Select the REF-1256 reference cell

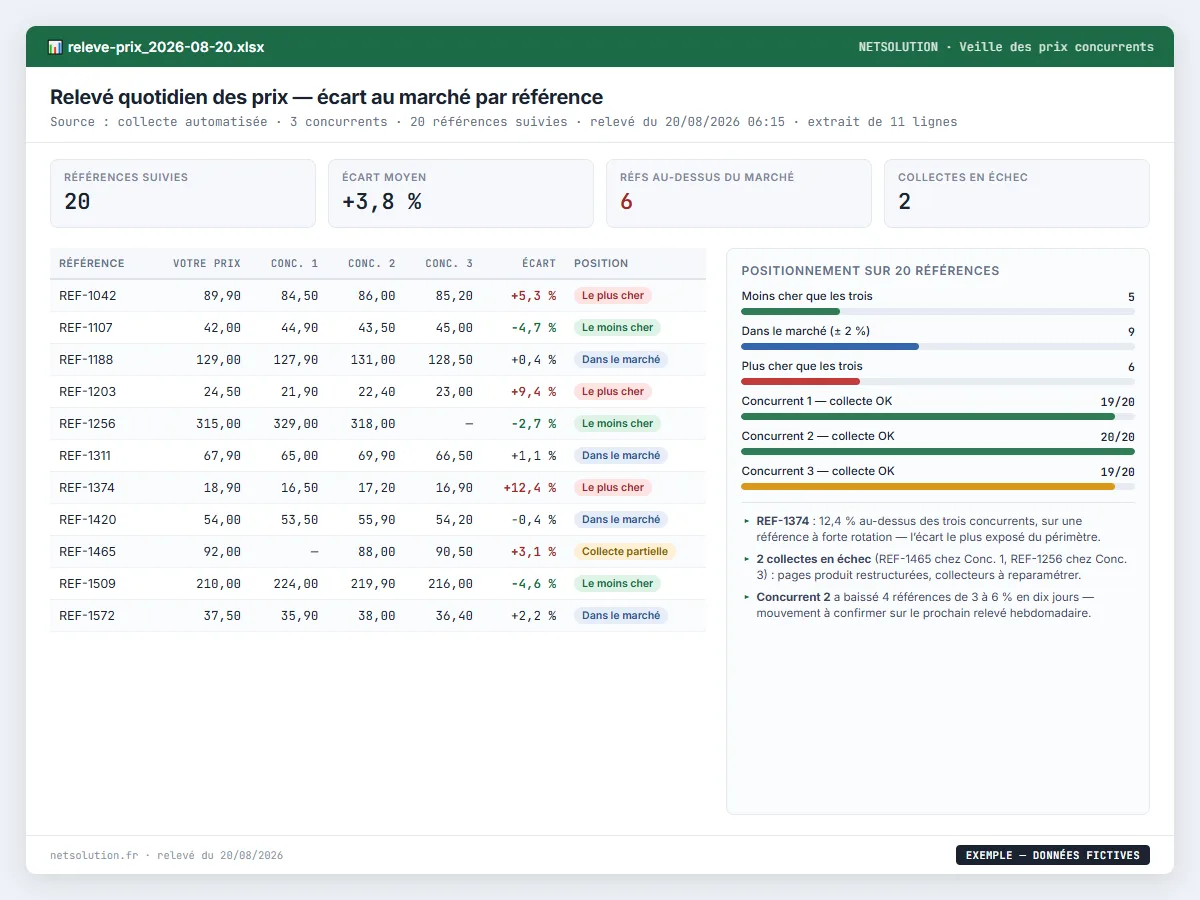point(88,424)
